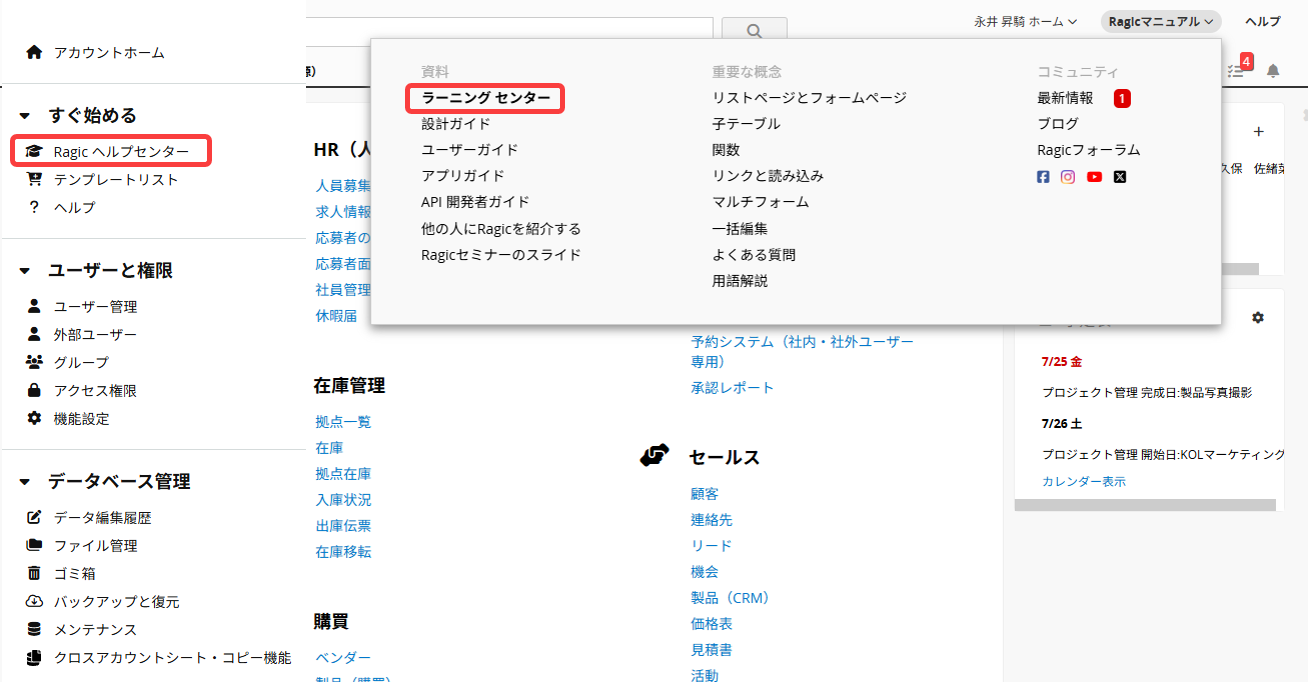Click the group icon beside グループ
1308x682 pixels.
pos(34,362)
